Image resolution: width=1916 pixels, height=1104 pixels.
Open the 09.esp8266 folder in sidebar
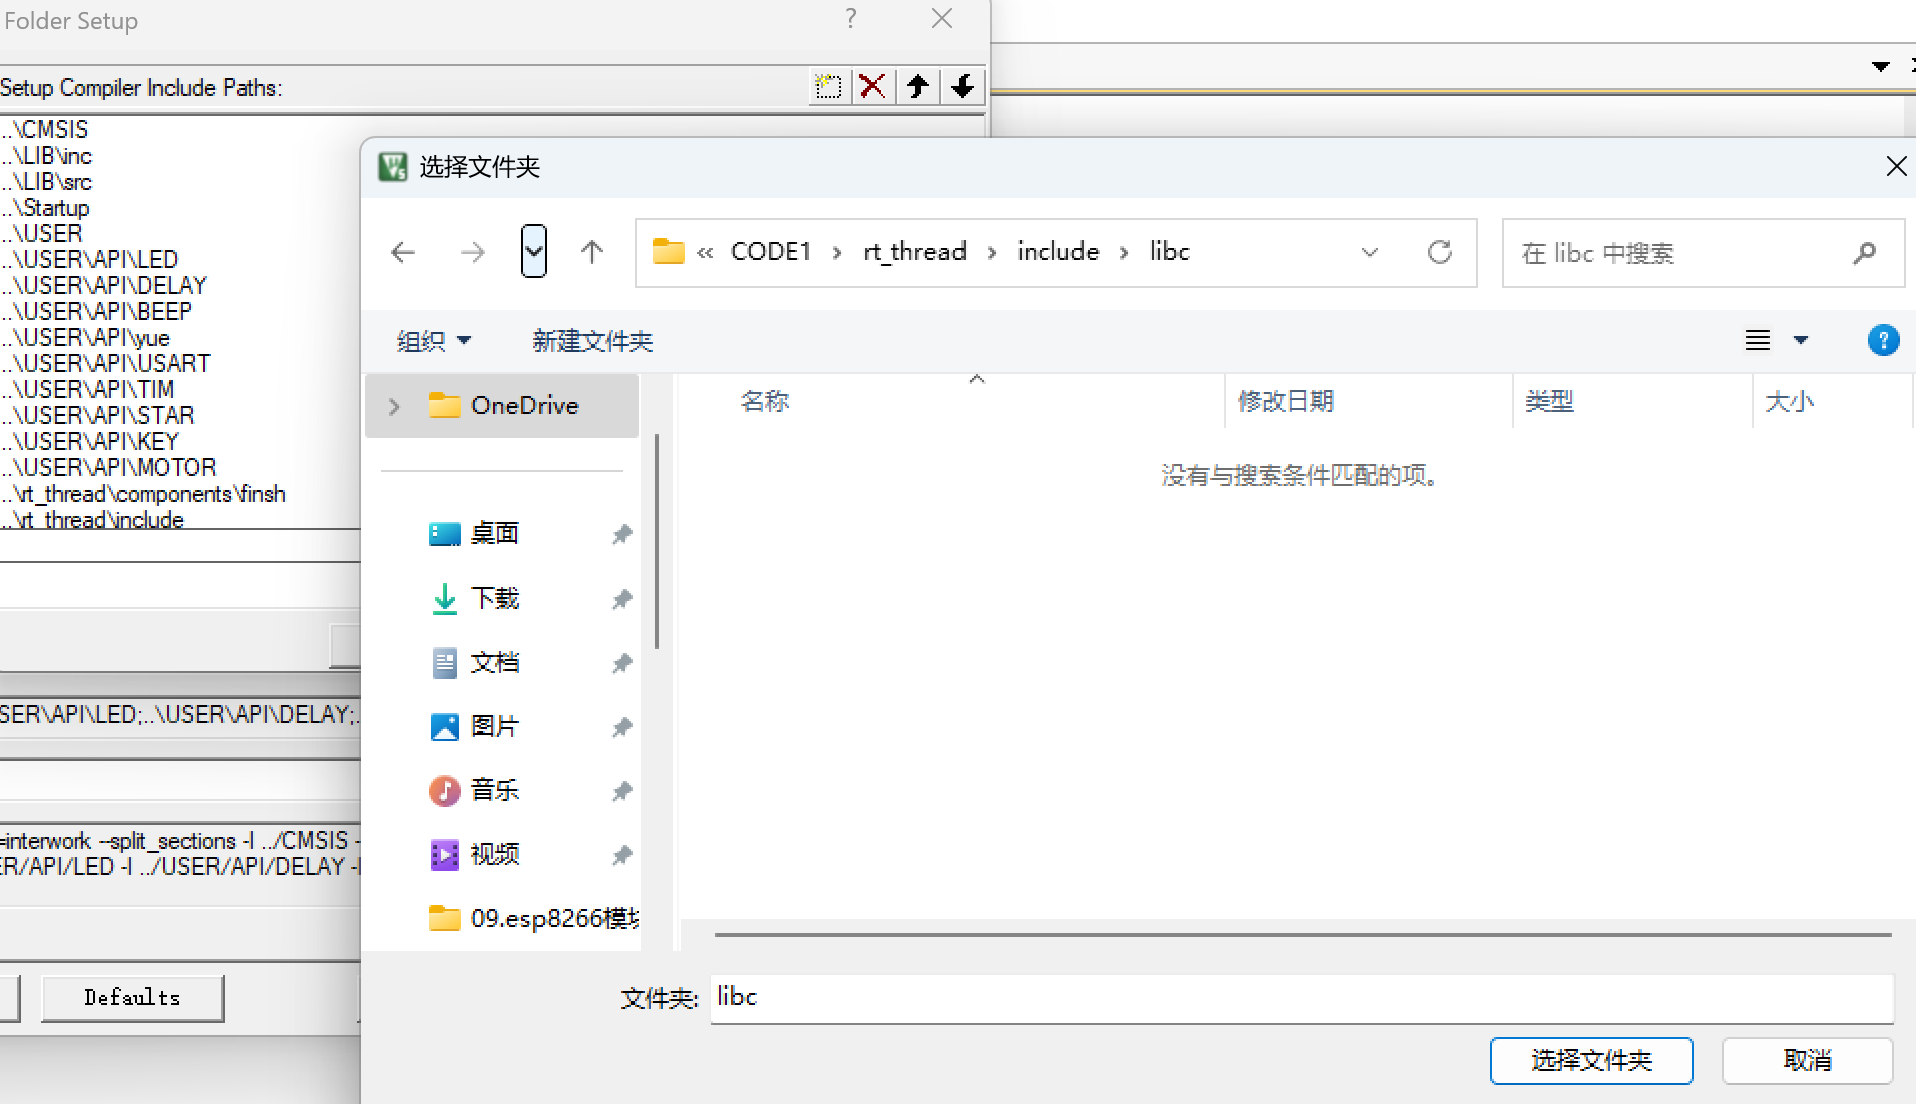[x=534, y=918]
